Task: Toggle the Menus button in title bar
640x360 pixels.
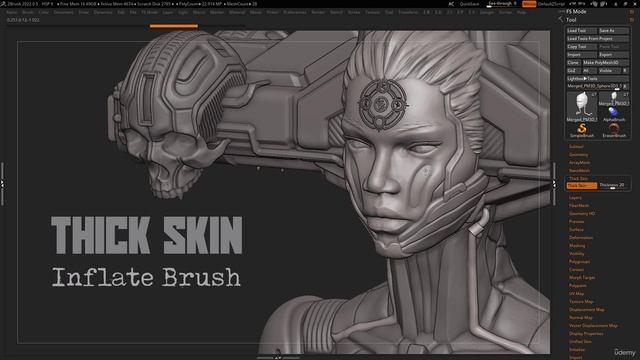Action: coord(529,4)
